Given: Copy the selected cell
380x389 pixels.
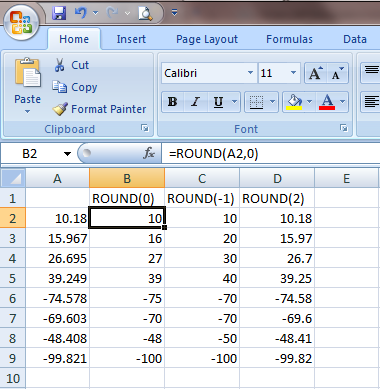Looking at the screenshot, I should click(x=75, y=87).
